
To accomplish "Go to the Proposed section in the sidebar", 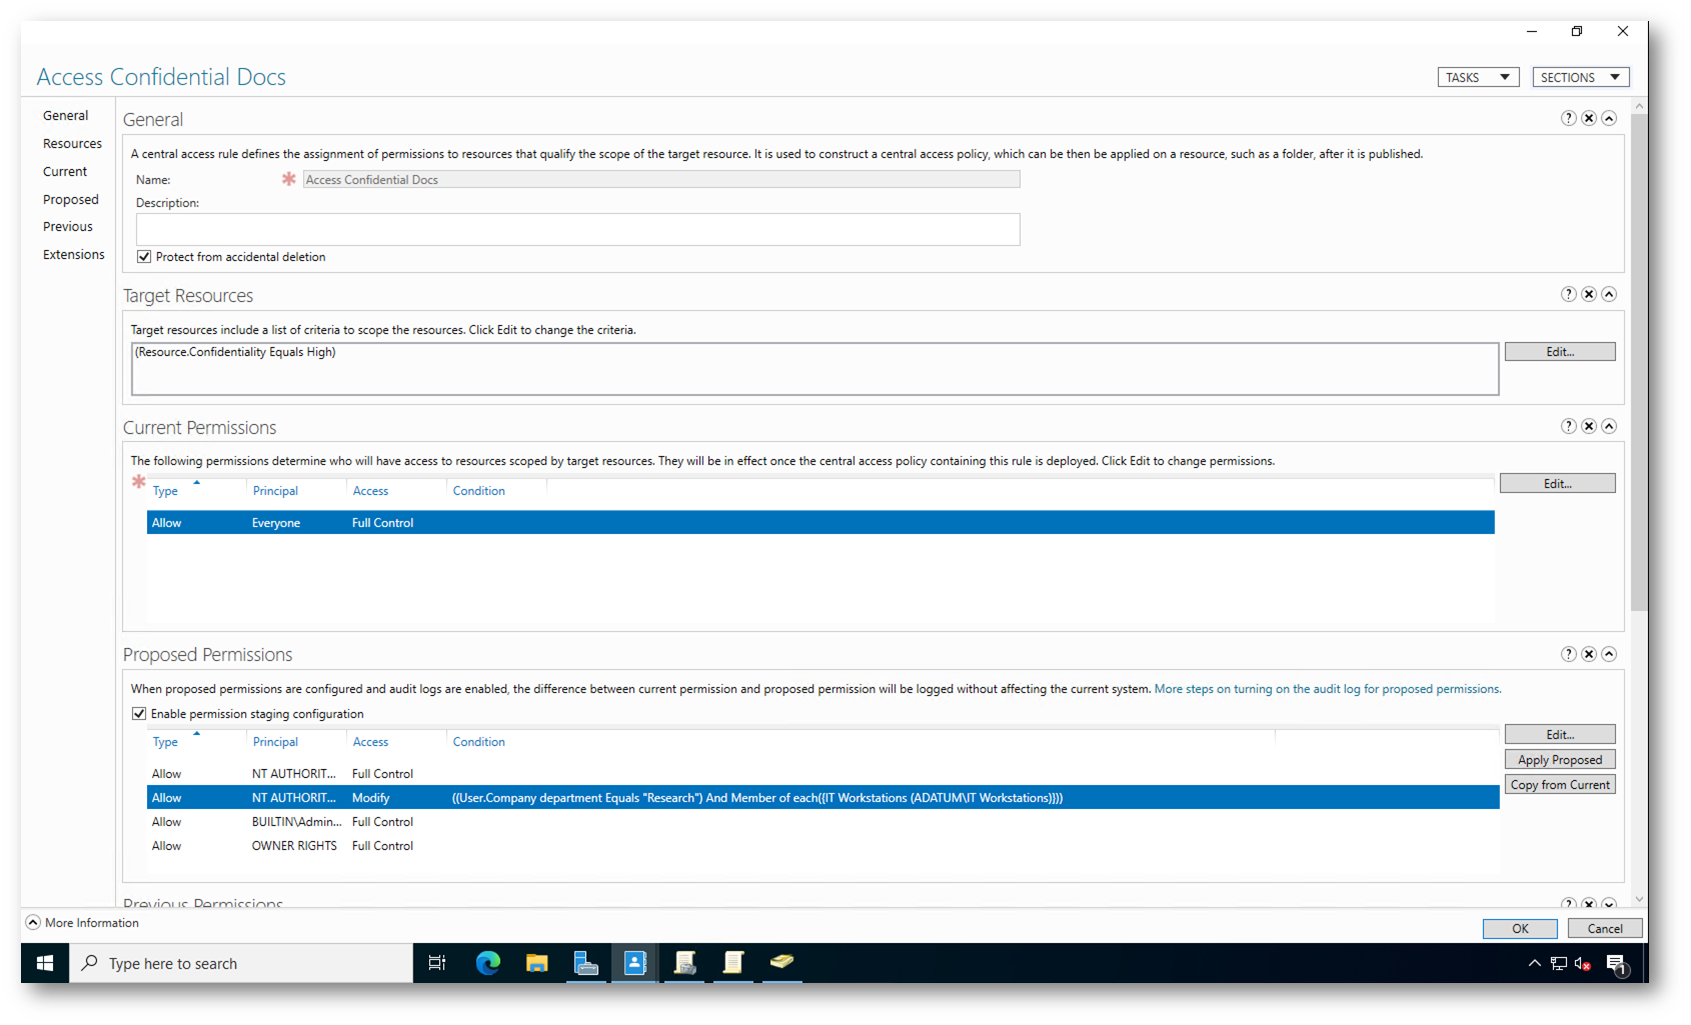I will click(71, 200).
